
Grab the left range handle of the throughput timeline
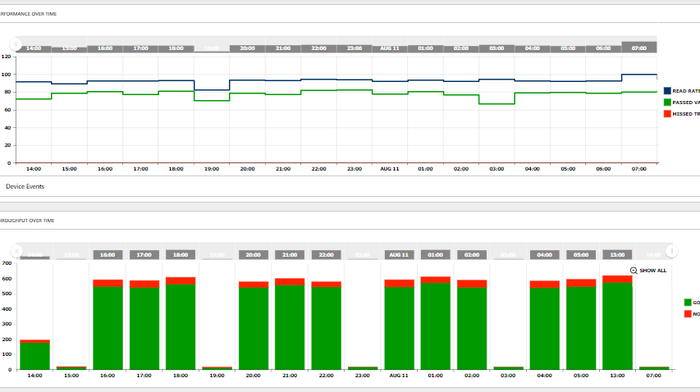[17, 251]
